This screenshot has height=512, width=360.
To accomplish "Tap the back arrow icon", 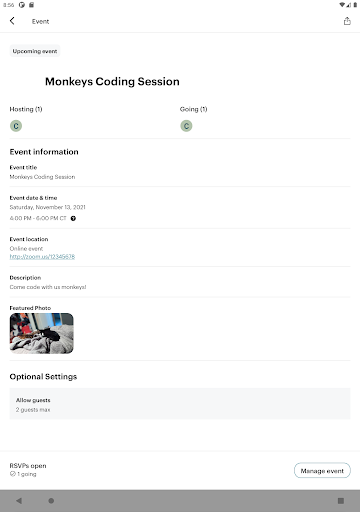I will pyautogui.click(x=12, y=21).
